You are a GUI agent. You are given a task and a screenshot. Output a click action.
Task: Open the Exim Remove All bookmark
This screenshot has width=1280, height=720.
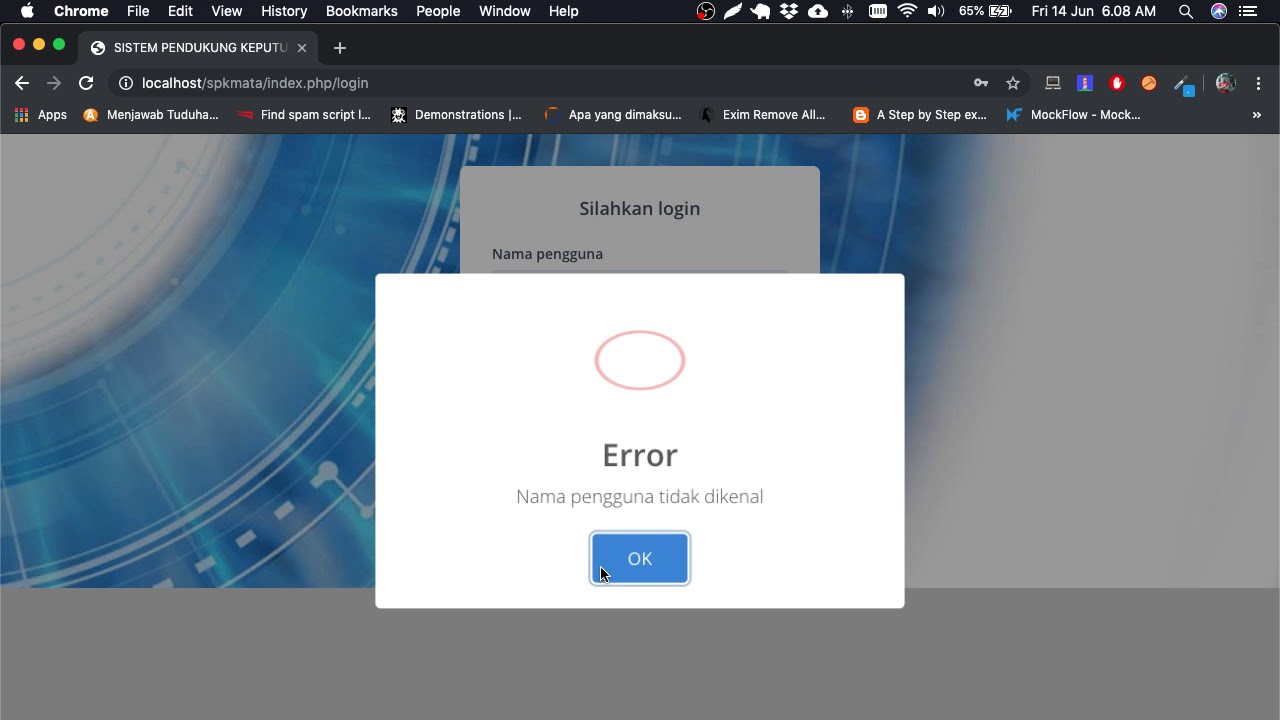[x=763, y=115]
